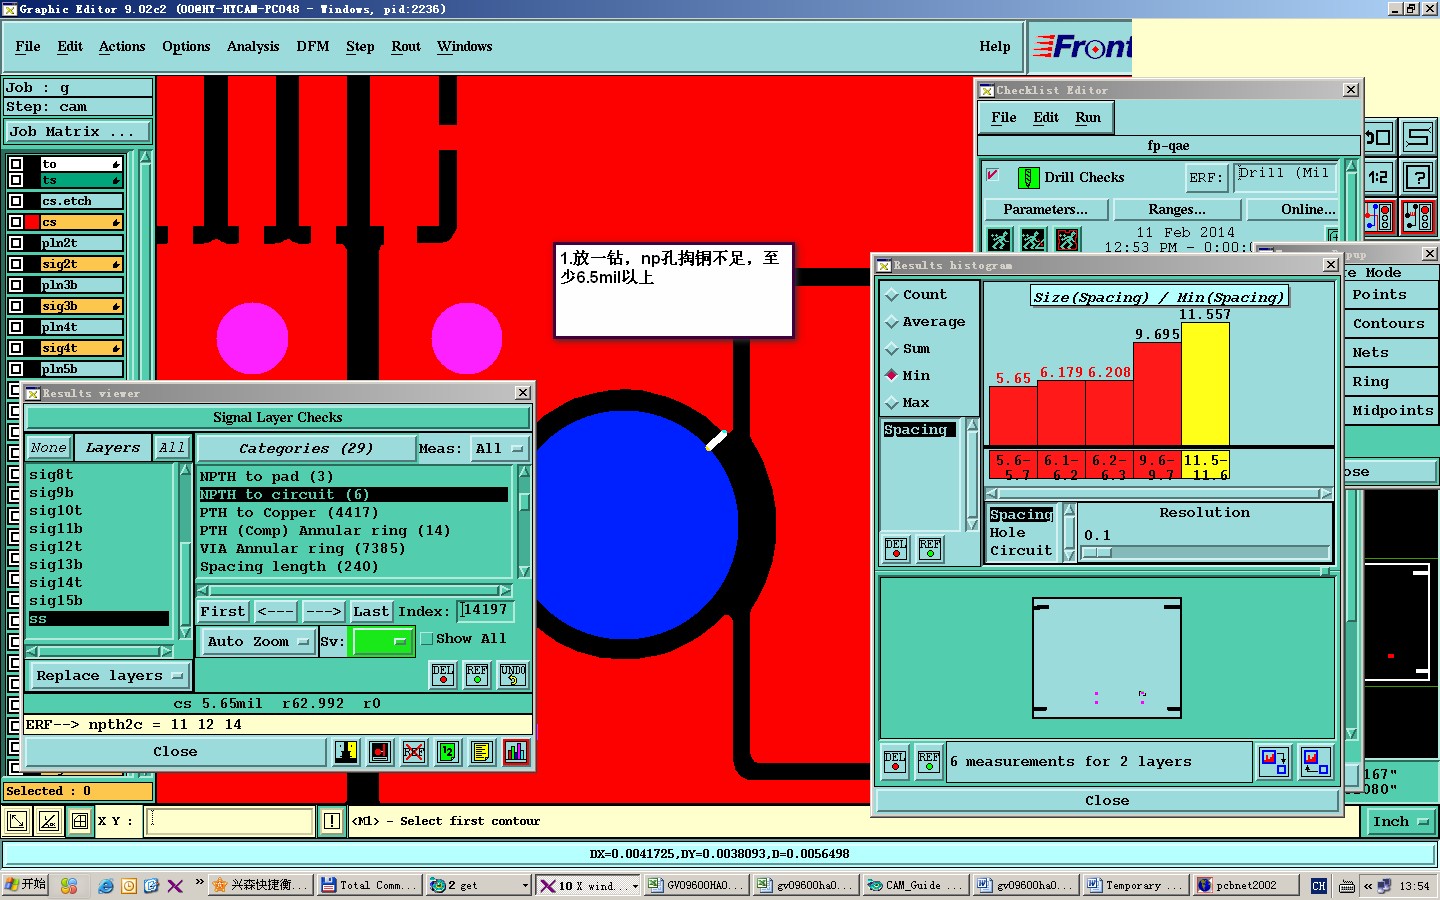Open the Meas All dropdown
This screenshot has width=1440, height=900.
pyautogui.click(x=499, y=449)
